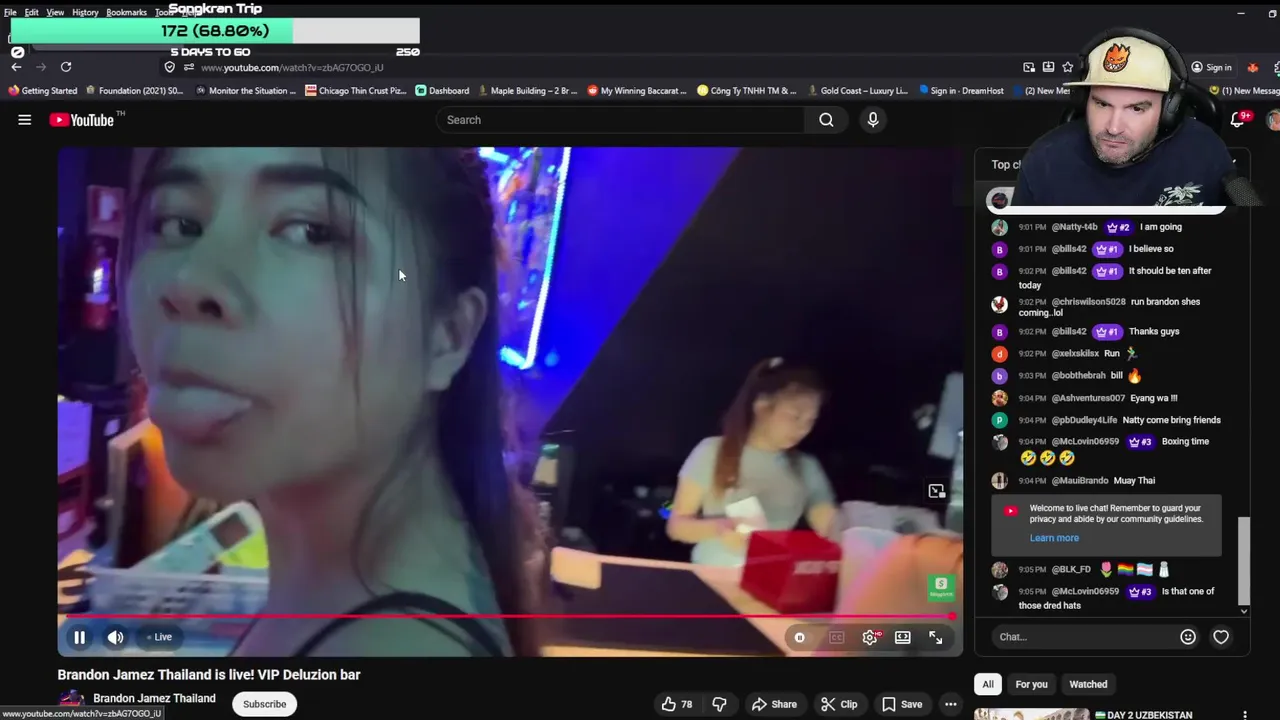Screen dimensions: 1280x720
Task: Open the History menu
Action: (x=85, y=12)
